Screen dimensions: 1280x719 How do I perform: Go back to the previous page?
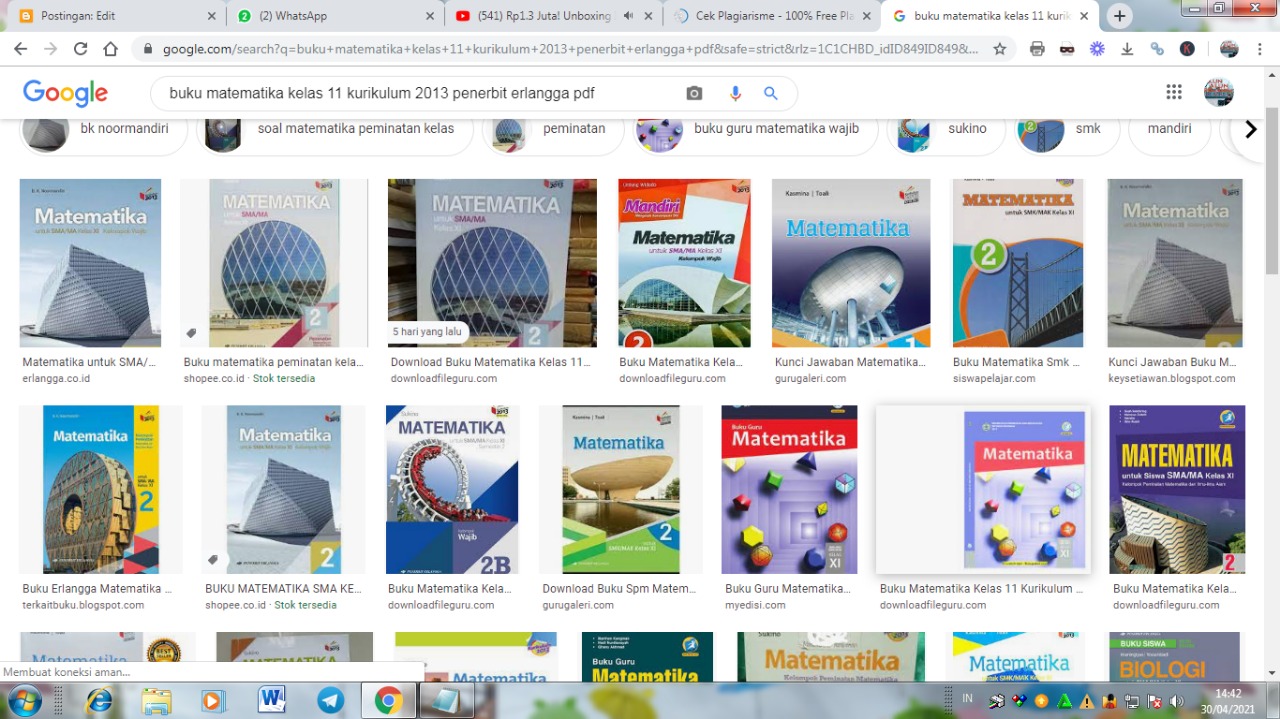click(x=20, y=48)
